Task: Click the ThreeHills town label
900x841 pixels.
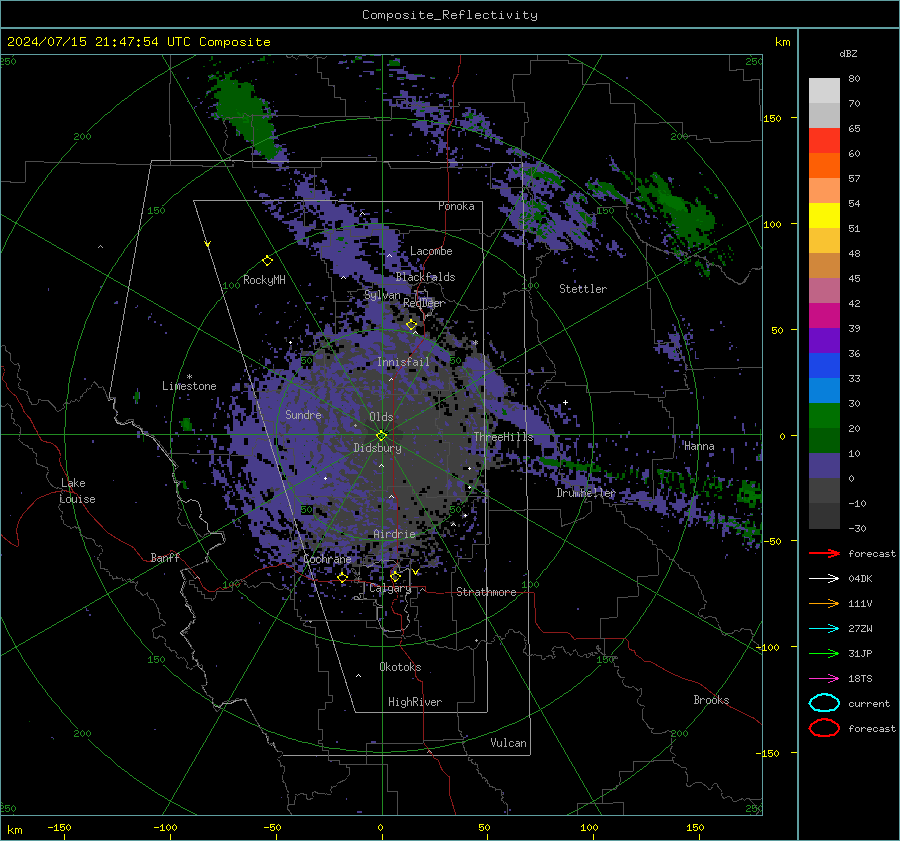Action: click(x=503, y=437)
